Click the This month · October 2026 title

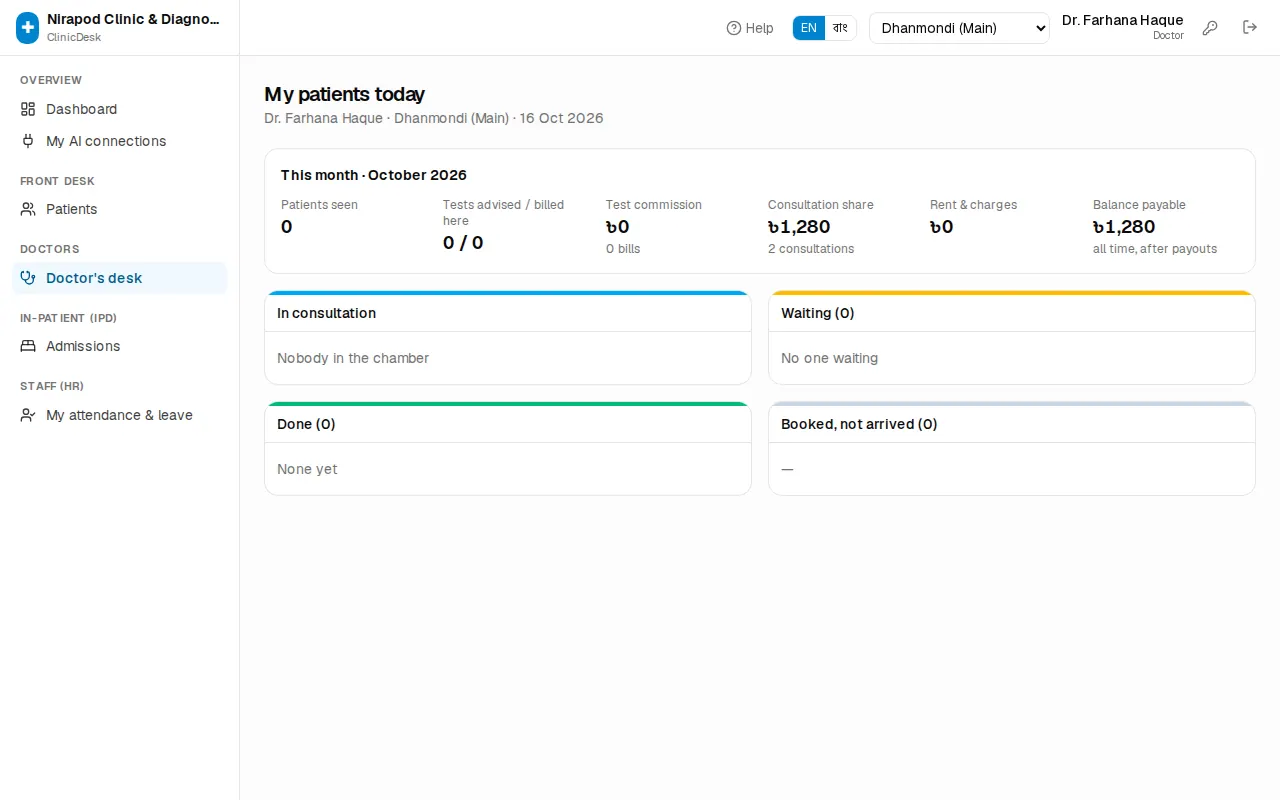coord(374,175)
